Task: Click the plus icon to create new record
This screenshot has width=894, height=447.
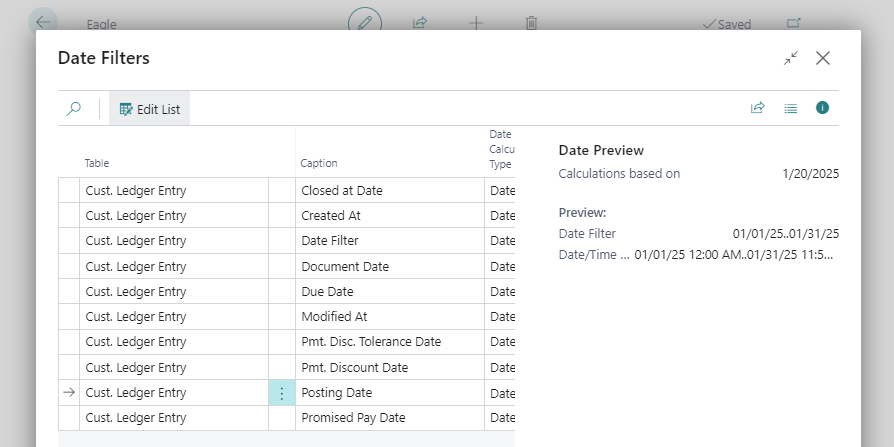Action: 476,22
